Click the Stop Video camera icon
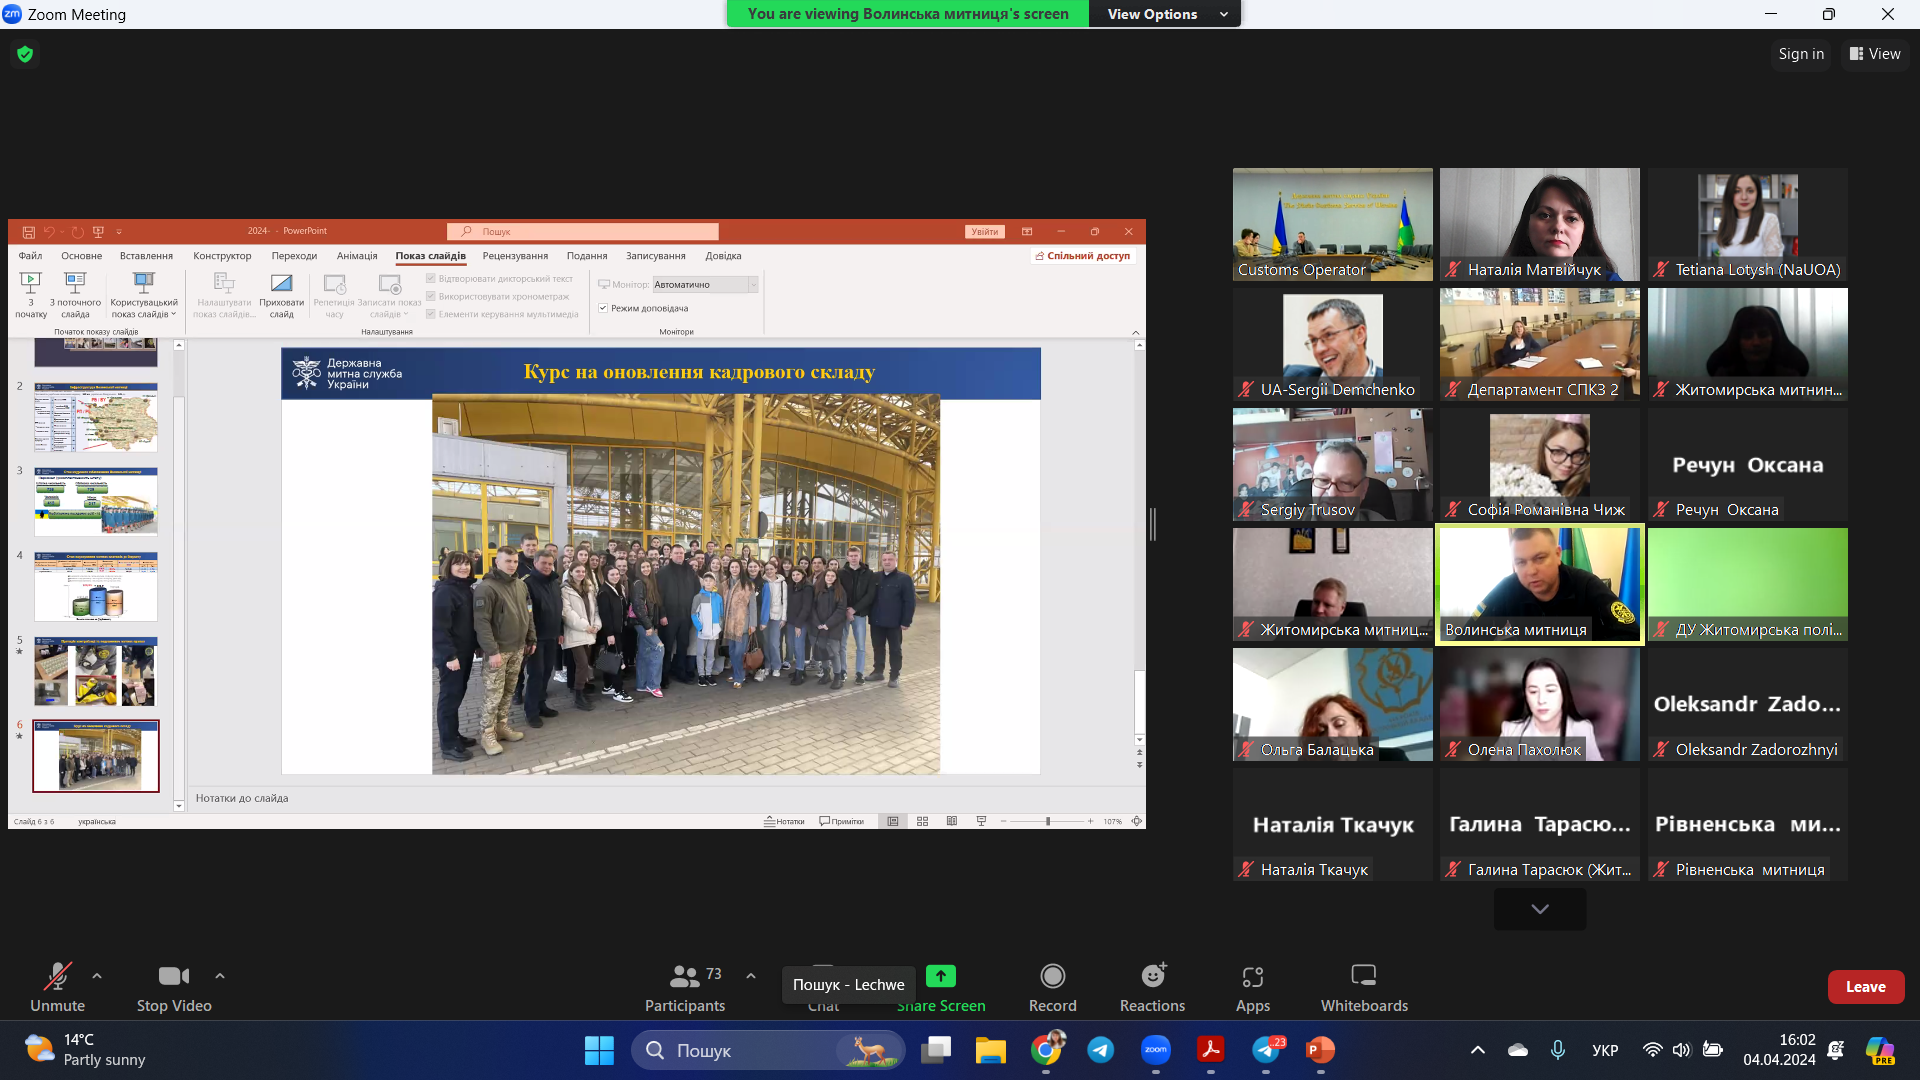The height and width of the screenshot is (1080, 1920). 173,976
